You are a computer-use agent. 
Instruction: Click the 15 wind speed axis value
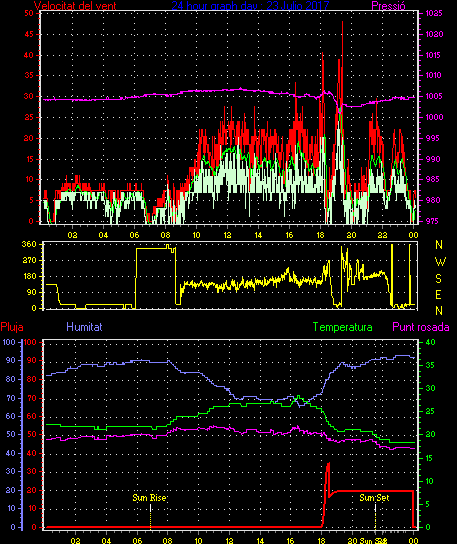[29, 159]
